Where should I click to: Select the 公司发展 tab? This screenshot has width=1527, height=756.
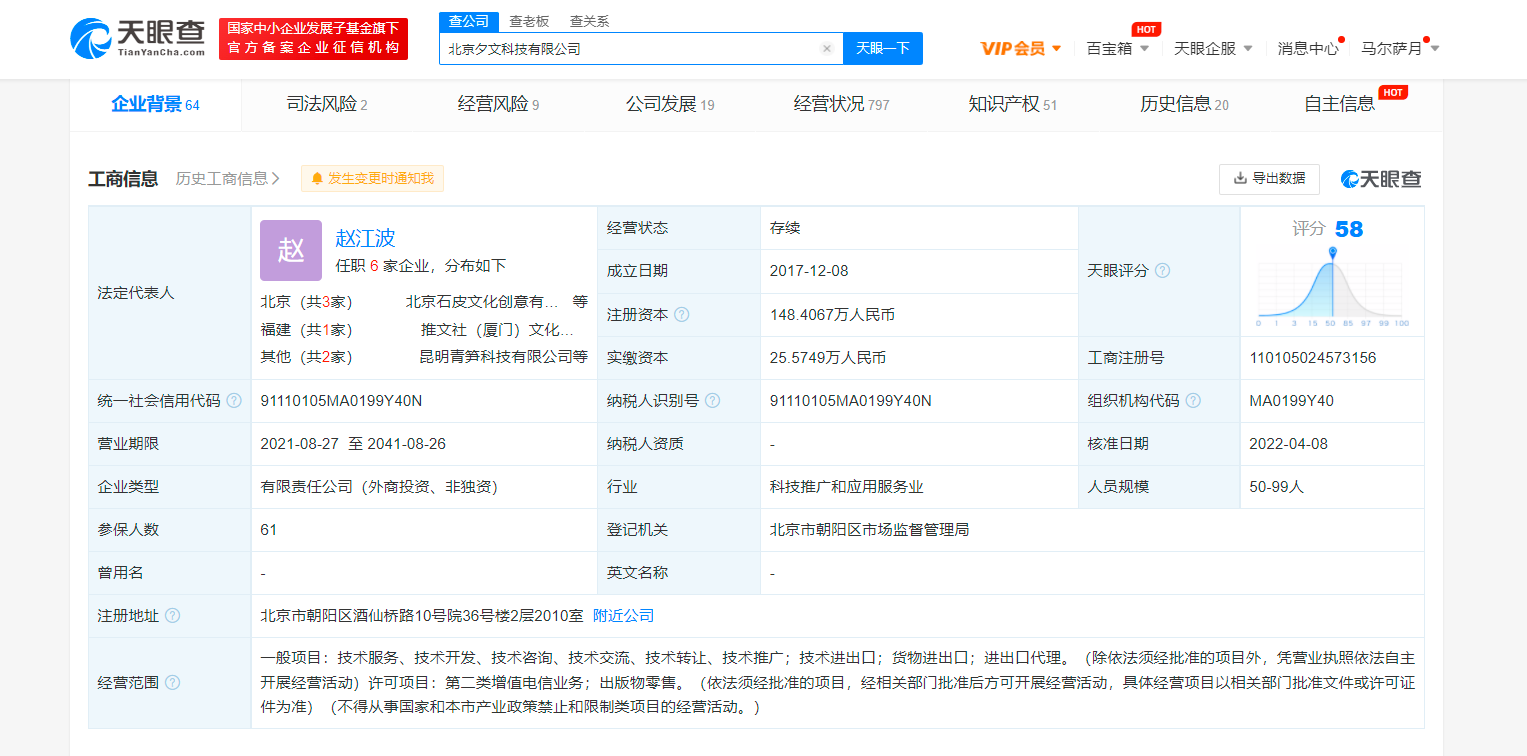click(x=670, y=104)
